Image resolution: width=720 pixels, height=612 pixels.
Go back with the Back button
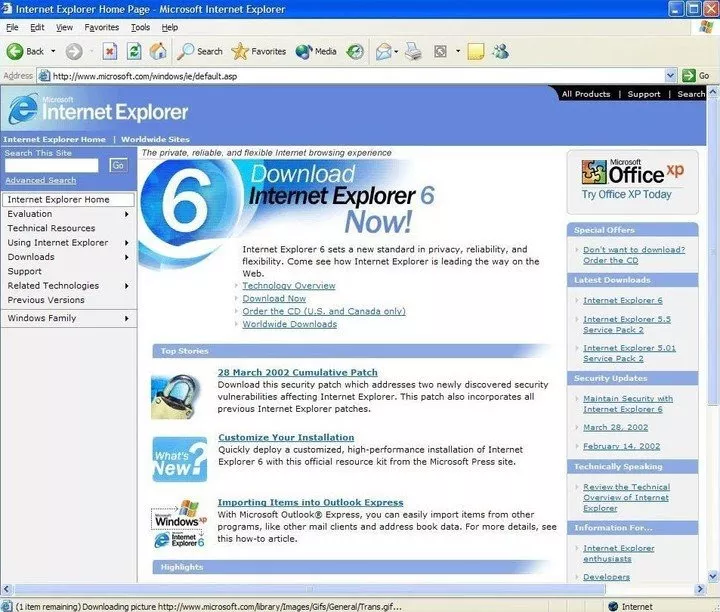click(25, 51)
